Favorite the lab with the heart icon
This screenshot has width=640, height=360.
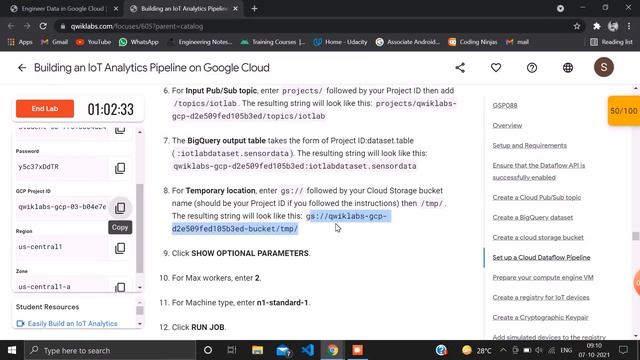pos(496,68)
